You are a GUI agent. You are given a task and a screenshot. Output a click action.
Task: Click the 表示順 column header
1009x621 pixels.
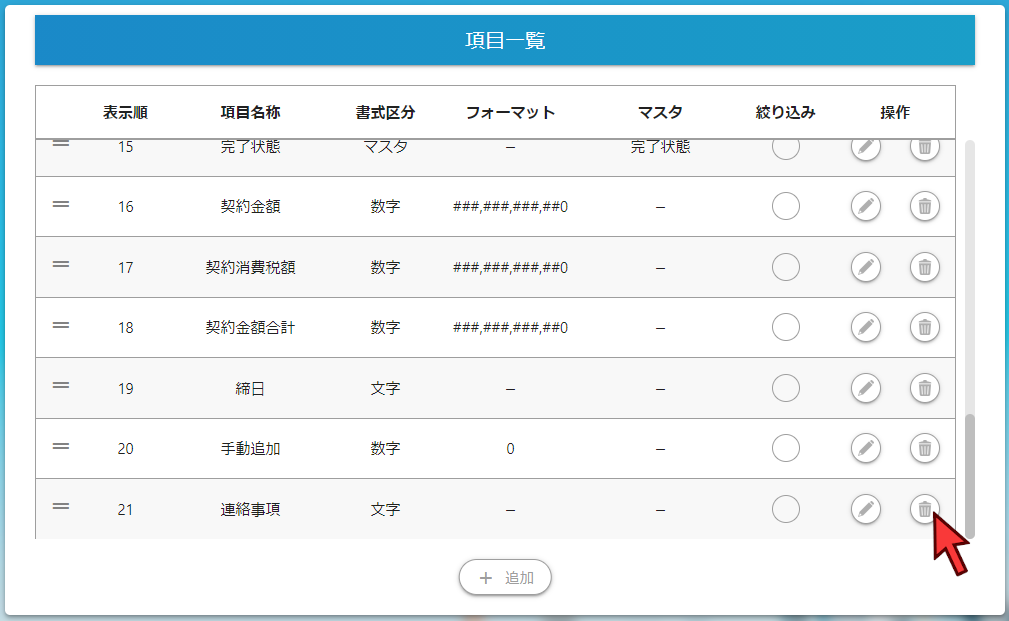pyautogui.click(x=125, y=113)
